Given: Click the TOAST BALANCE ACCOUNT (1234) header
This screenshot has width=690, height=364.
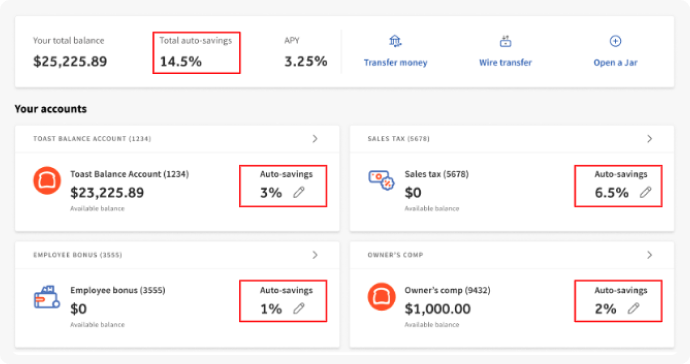Looking at the screenshot, I should pyautogui.click(x=92, y=139).
